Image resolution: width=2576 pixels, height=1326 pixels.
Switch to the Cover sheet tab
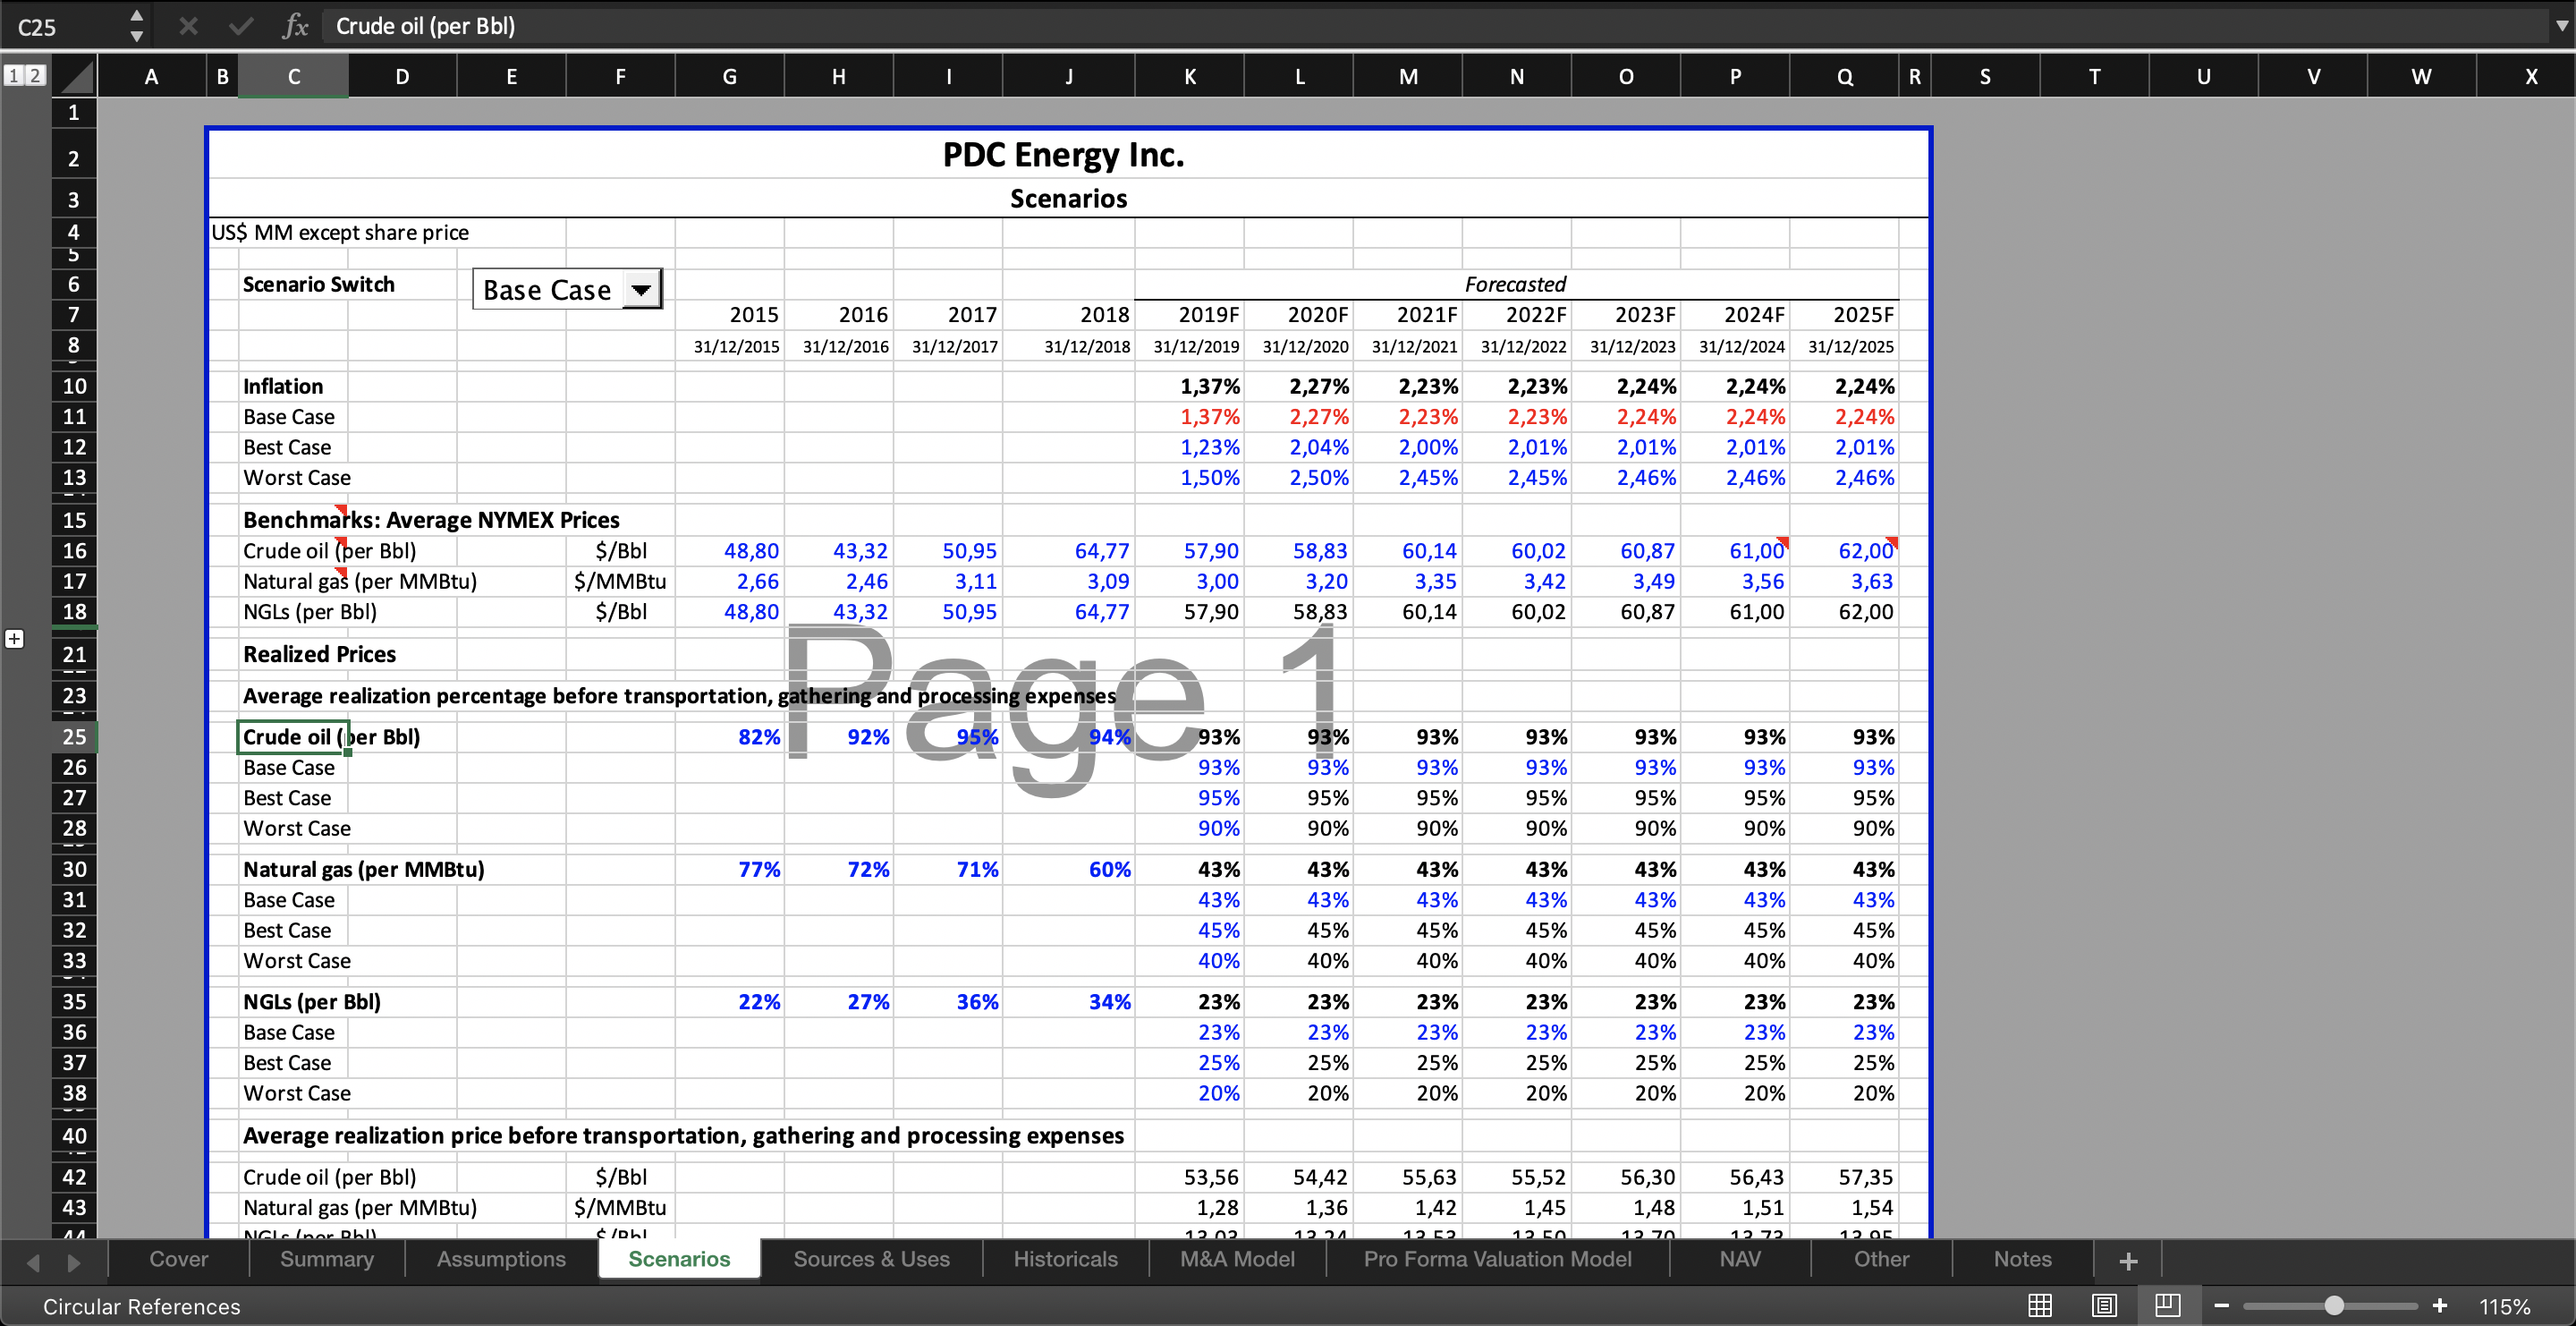pos(179,1259)
